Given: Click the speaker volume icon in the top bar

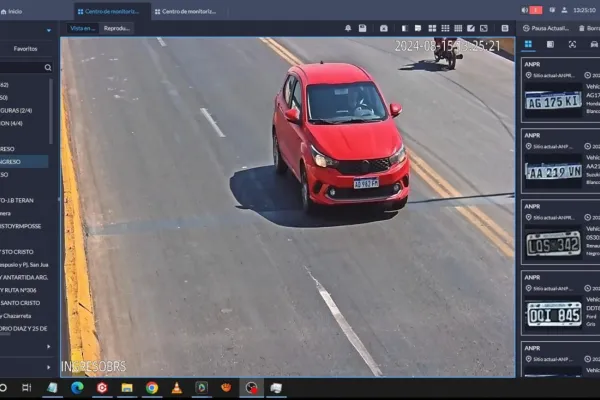Looking at the screenshot, I should coord(525,10).
